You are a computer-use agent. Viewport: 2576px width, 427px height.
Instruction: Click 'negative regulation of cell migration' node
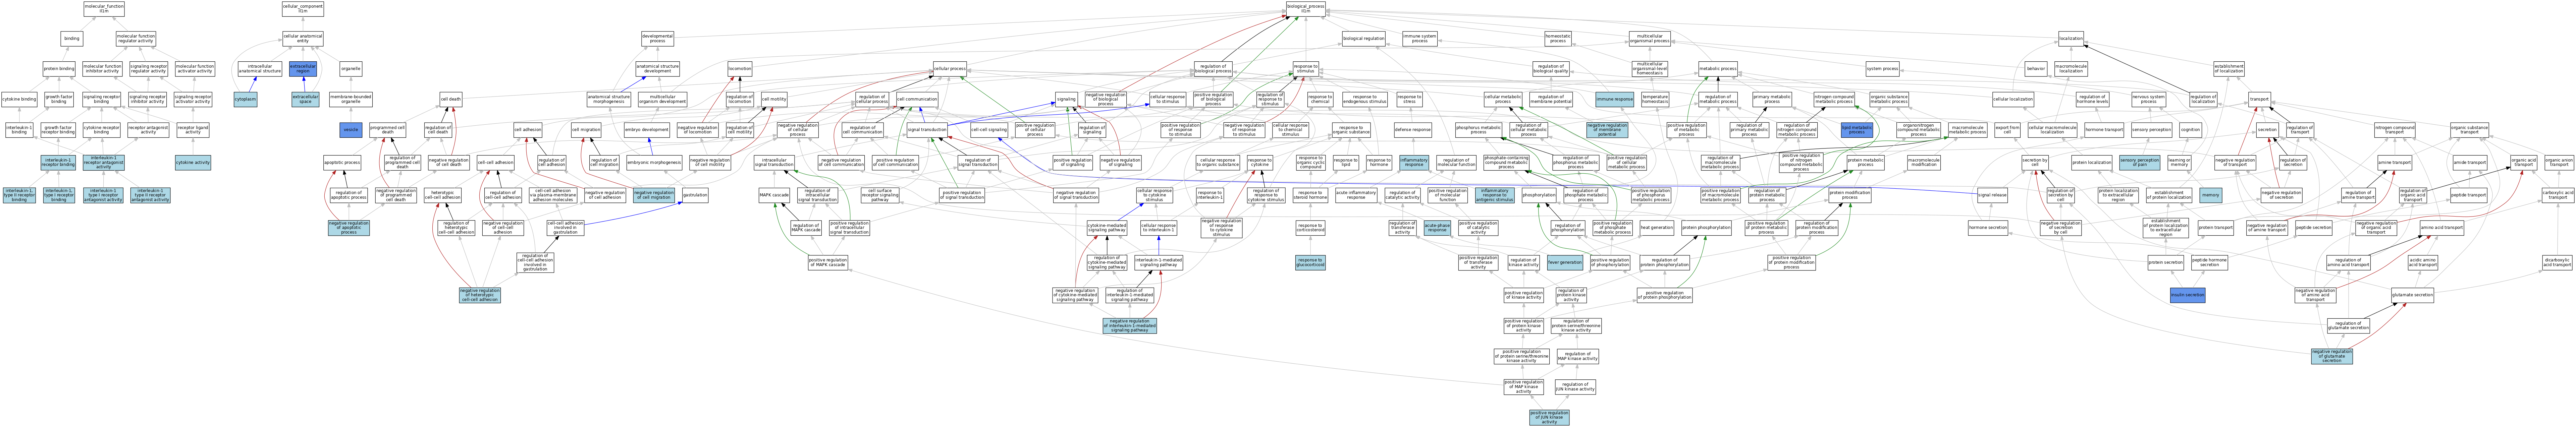pos(654,195)
